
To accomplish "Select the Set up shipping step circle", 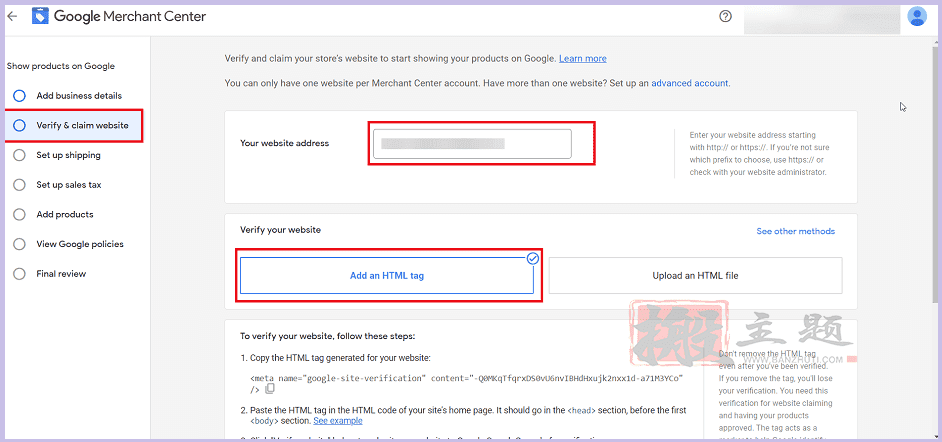I will tap(19, 155).
